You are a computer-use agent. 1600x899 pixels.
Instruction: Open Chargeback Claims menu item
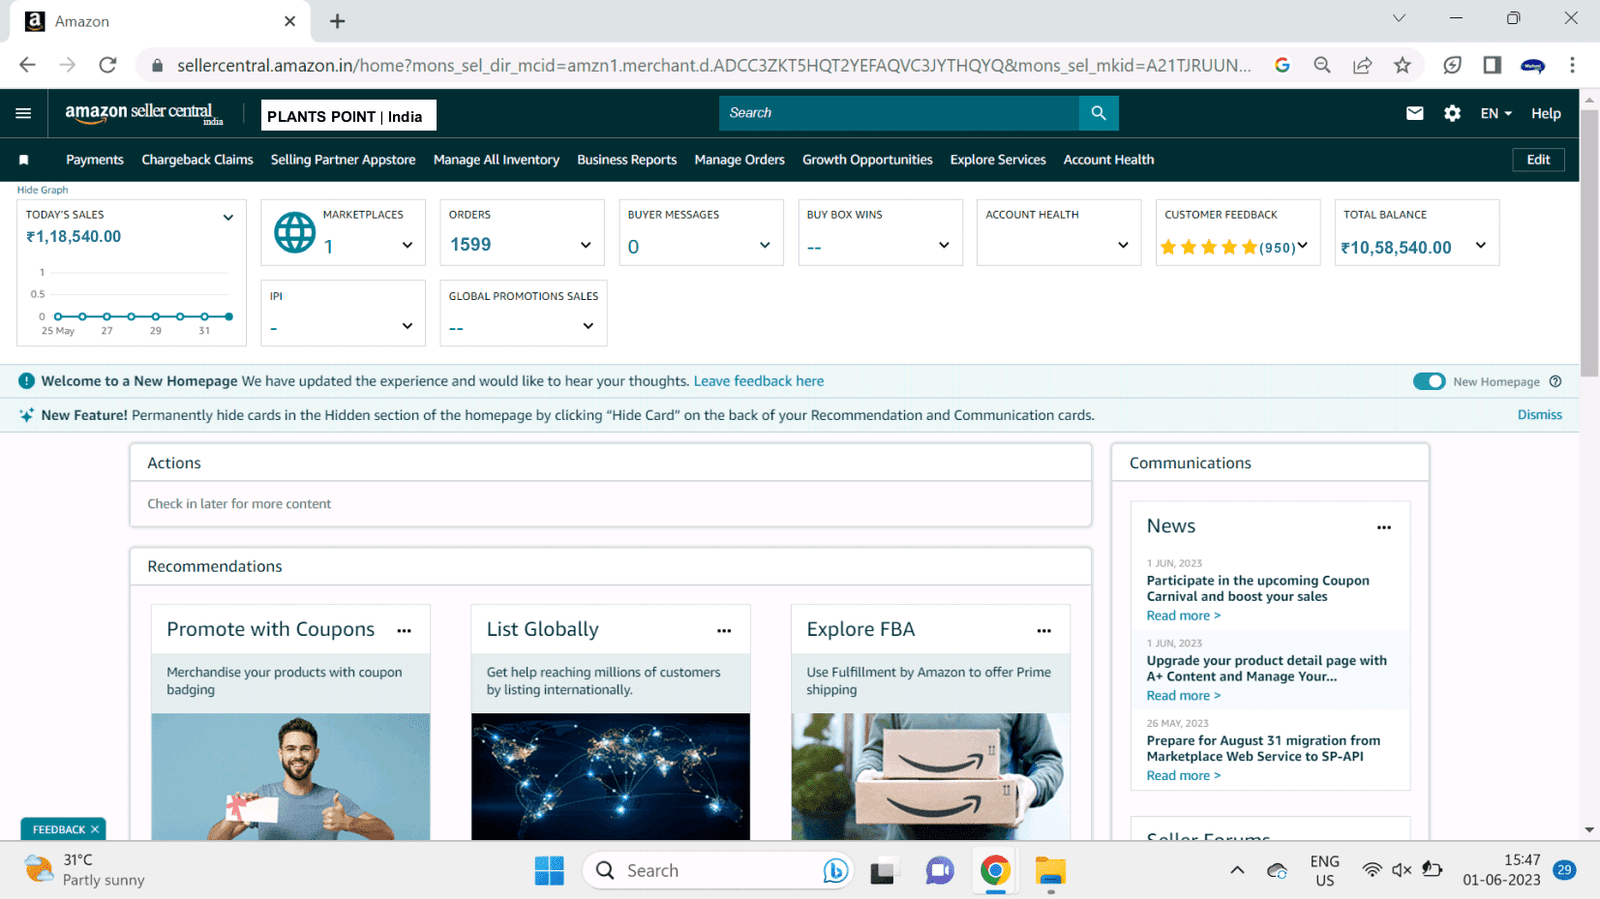(x=197, y=160)
